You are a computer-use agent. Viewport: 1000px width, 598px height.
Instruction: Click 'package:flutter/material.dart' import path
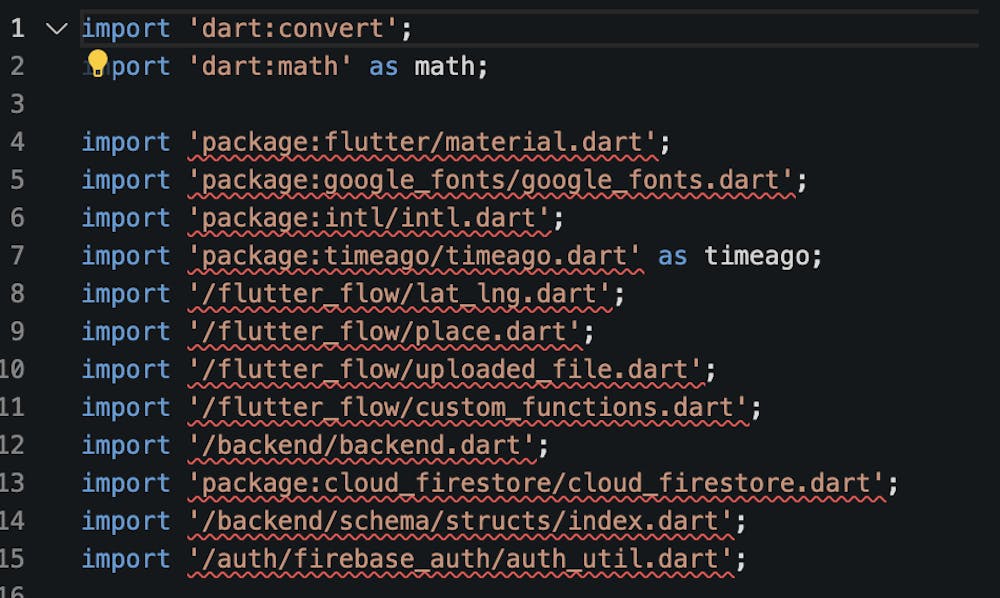point(422,142)
